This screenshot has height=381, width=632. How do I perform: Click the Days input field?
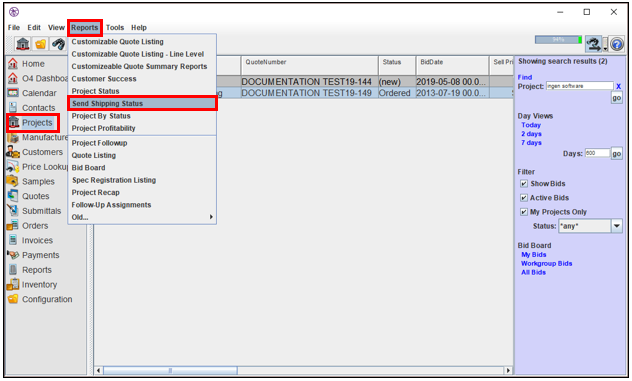tap(597, 153)
